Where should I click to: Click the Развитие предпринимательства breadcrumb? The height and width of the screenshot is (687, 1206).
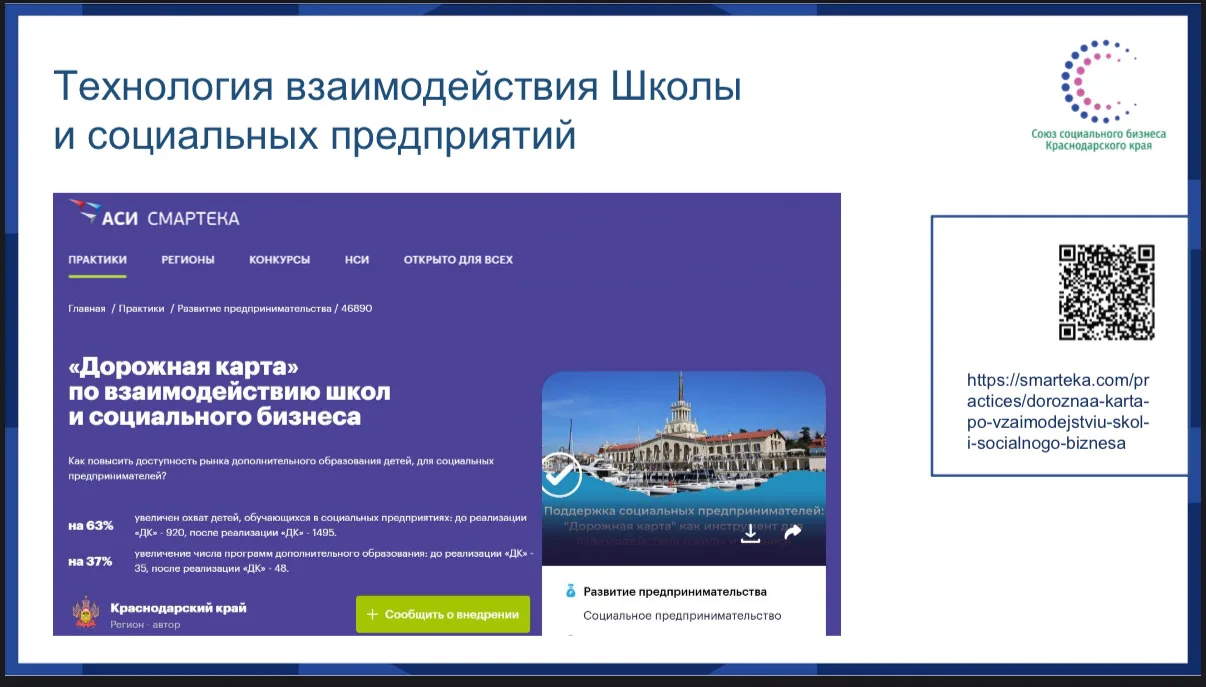pyautogui.click(x=254, y=309)
